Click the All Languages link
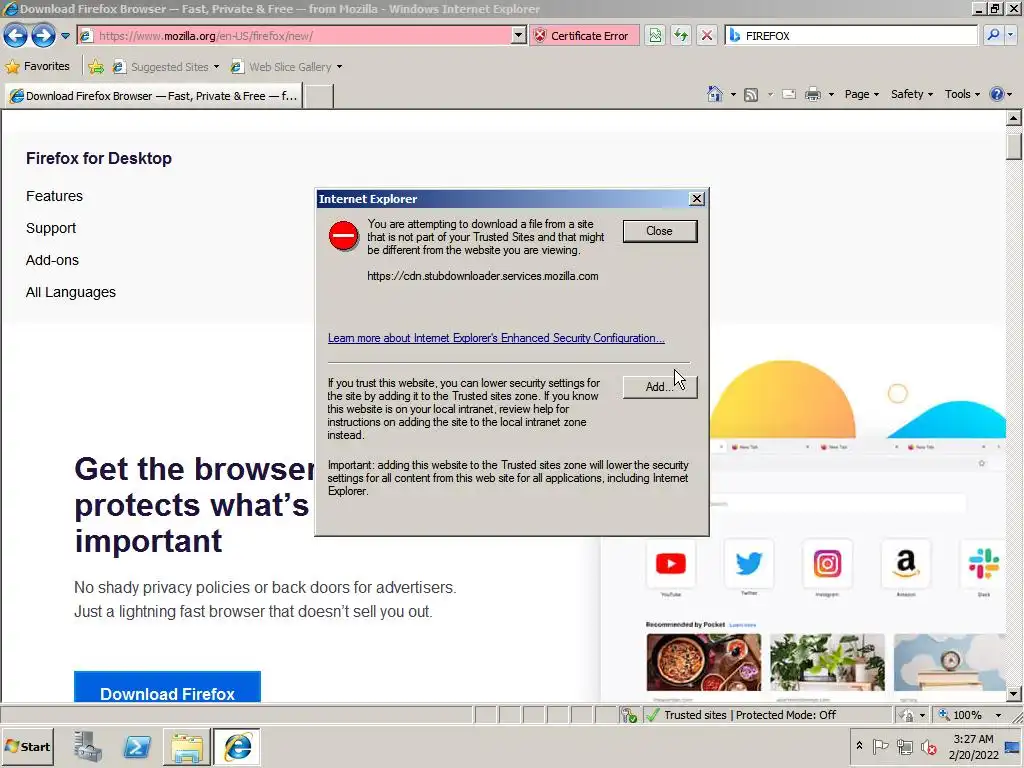Screen dimensions: 1024x768 click(71, 292)
